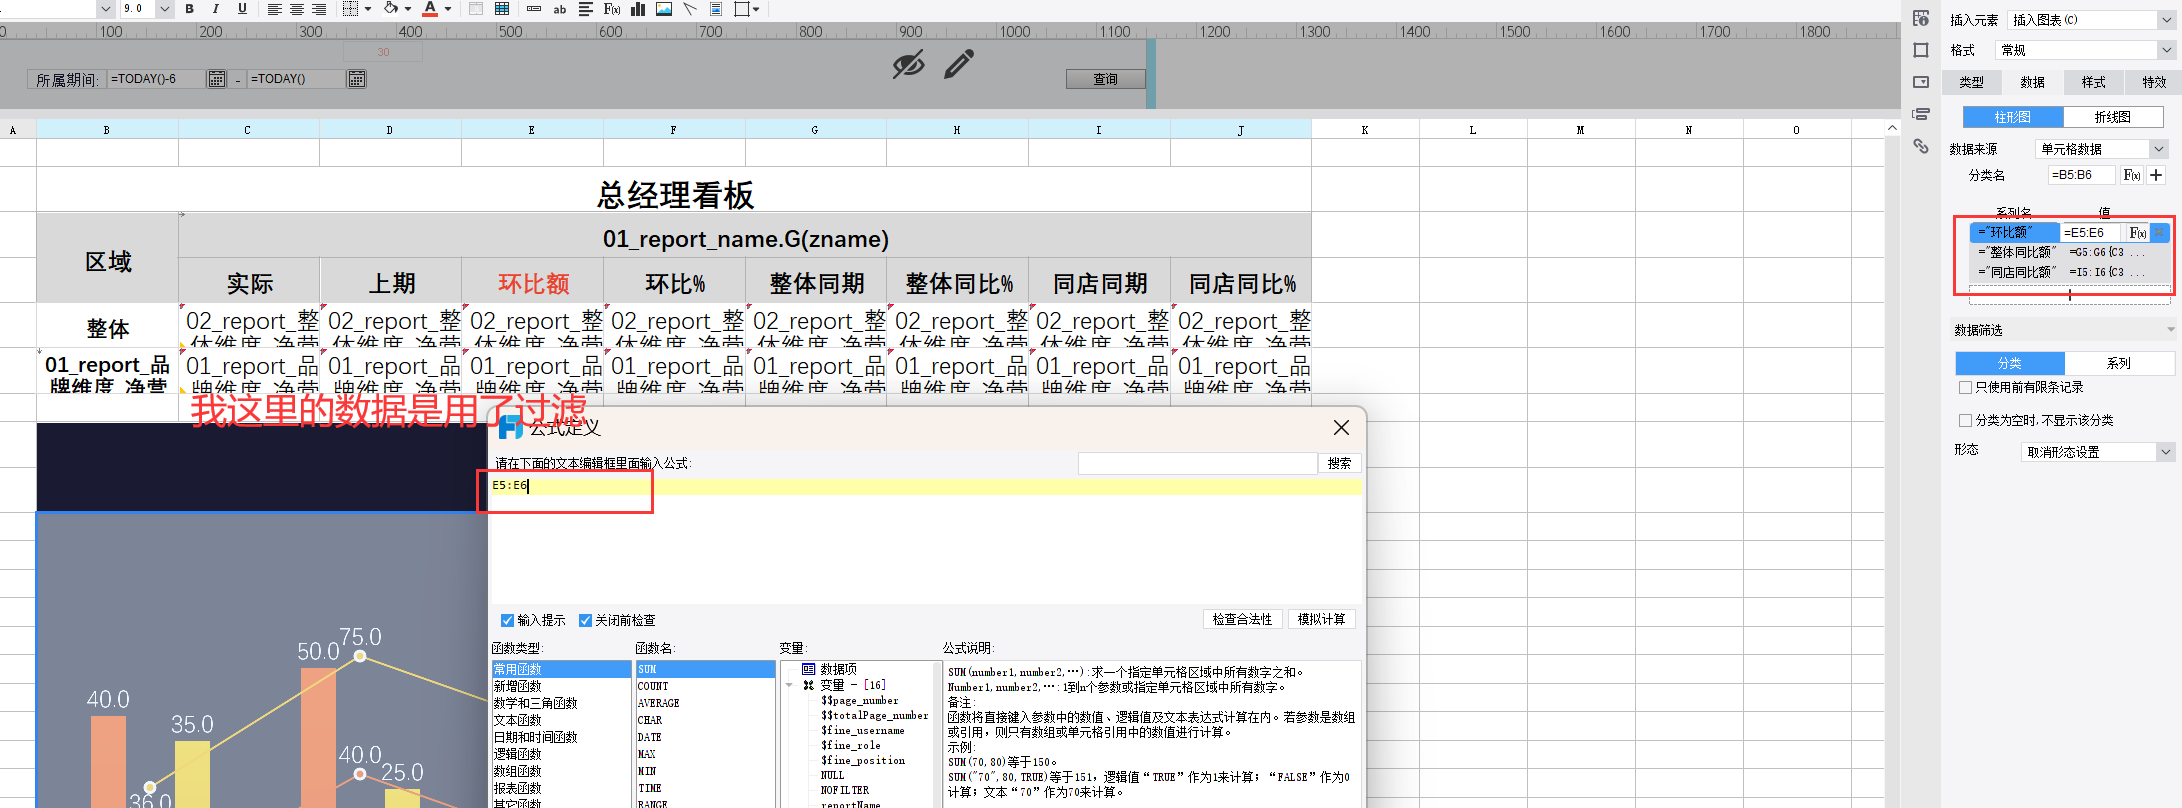2182x808 pixels.
Task: Enable 分类为空时,不显示该分类 checkbox
Action: 1966,420
